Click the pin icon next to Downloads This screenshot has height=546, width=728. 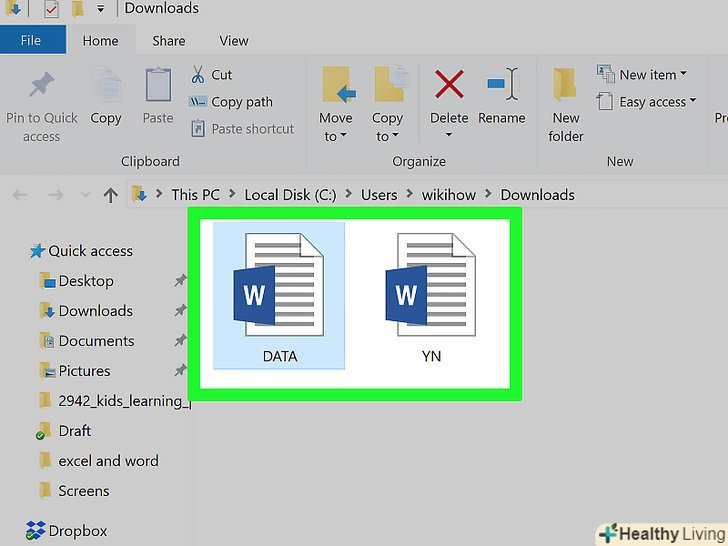tap(180, 310)
